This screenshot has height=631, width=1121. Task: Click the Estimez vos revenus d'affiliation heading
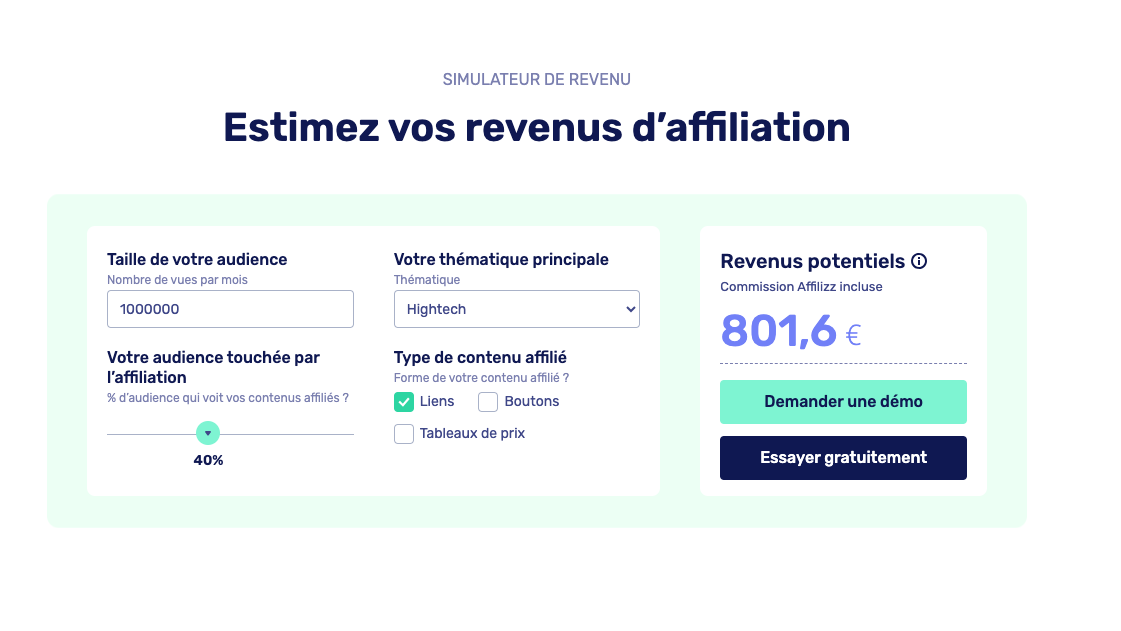point(536,128)
